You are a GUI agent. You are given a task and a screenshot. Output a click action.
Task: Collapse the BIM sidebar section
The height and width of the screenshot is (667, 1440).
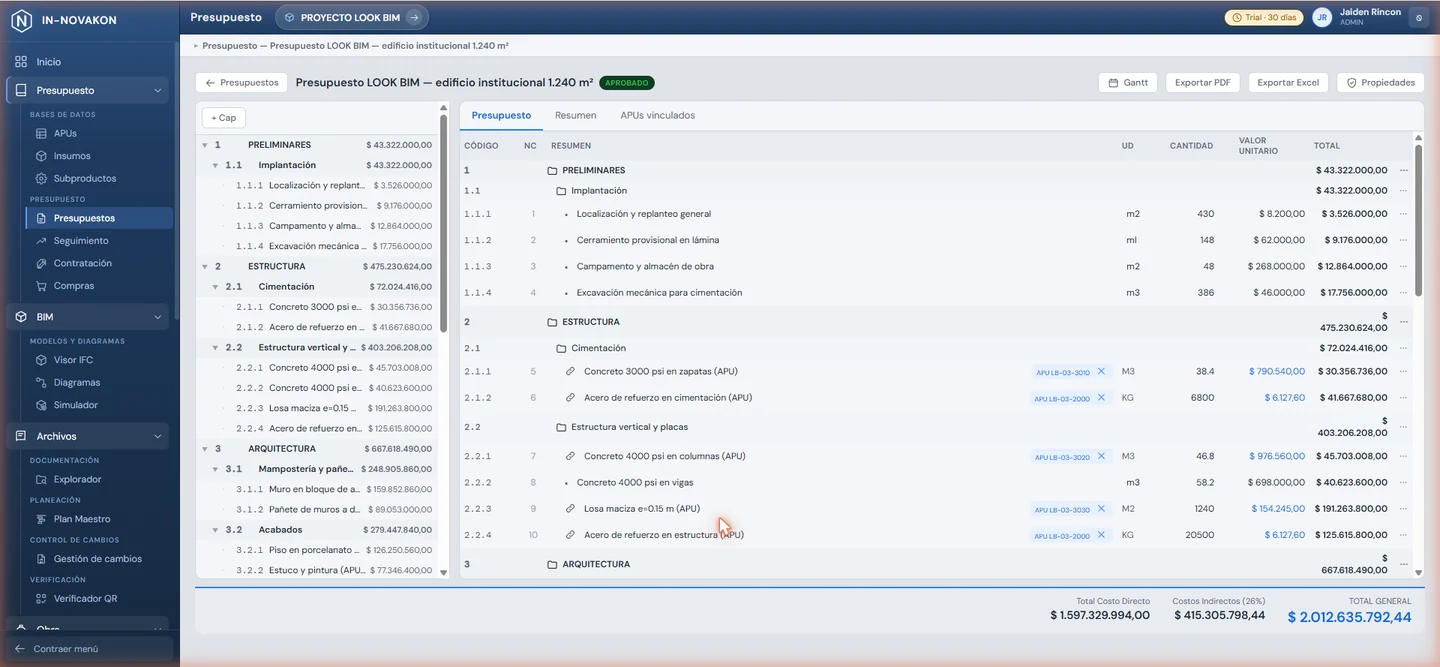[x=157, y=317]
